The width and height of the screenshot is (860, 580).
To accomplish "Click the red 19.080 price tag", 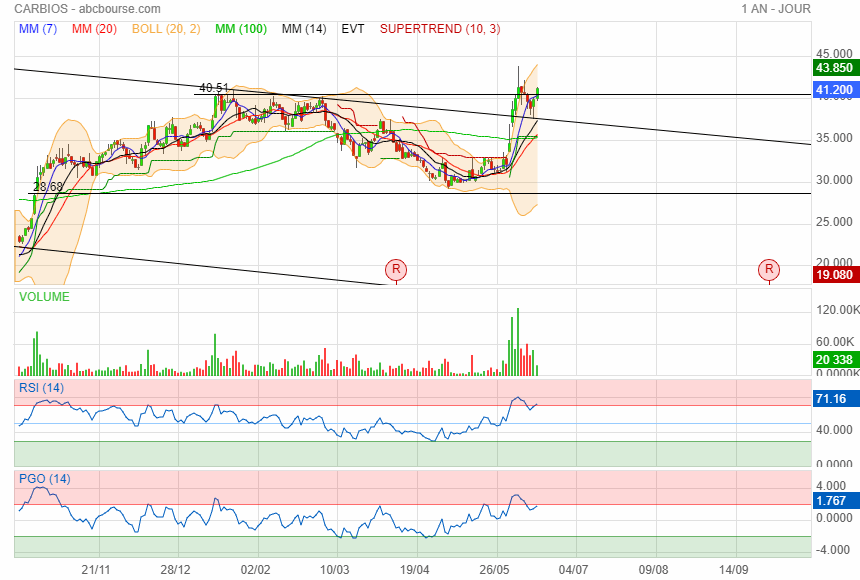I will (x=834, y=275).
